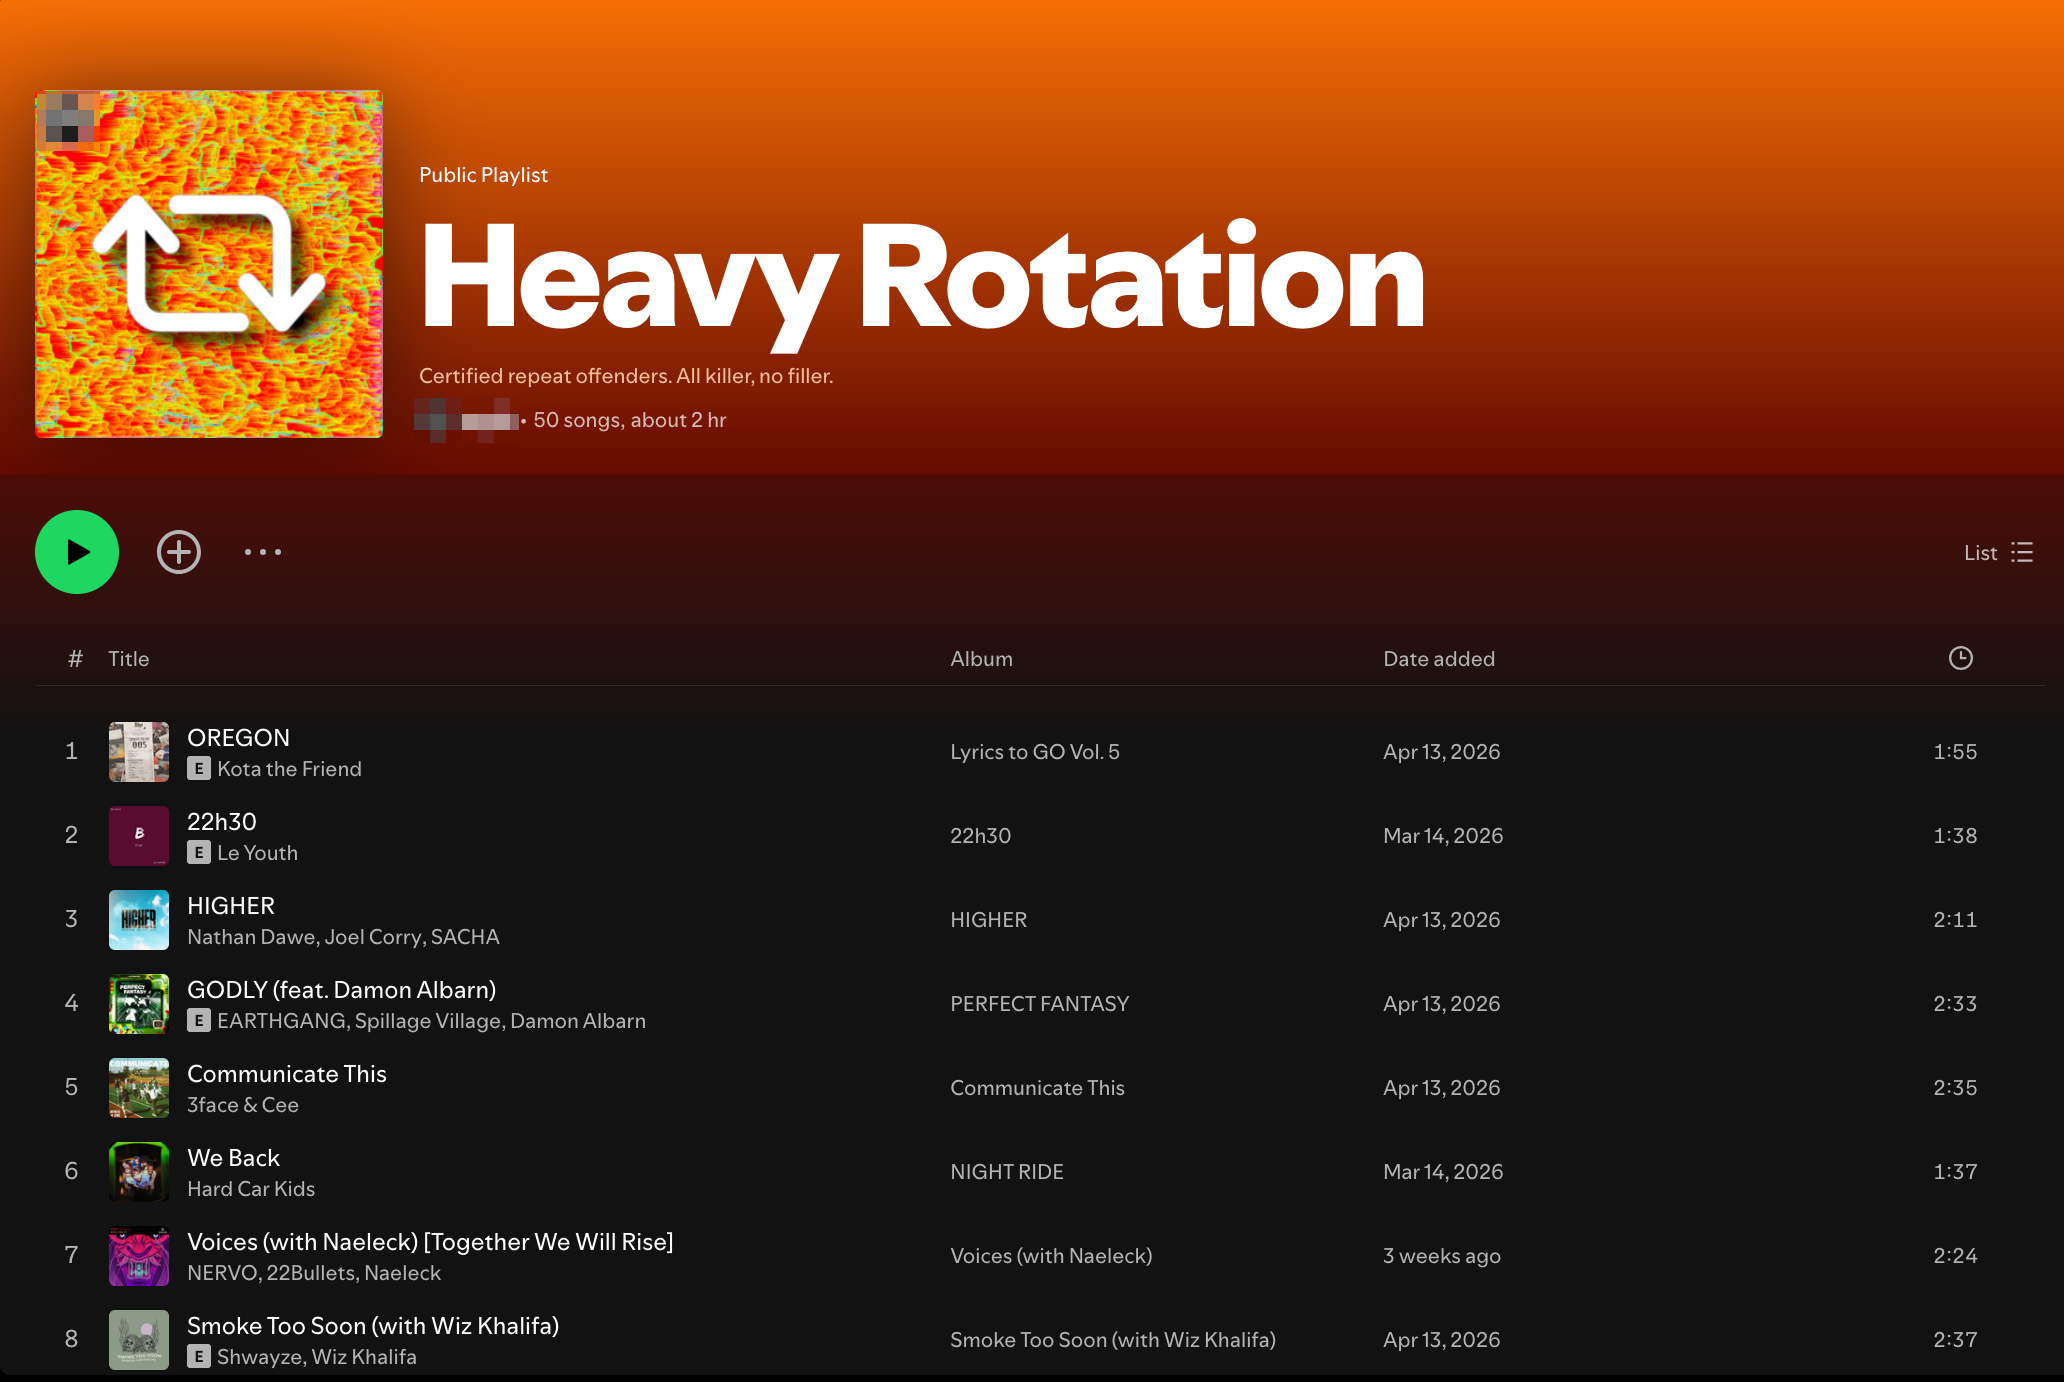
Task: Open artist Nathan Dawe
Action: pyautogui.click(x=252, y=937)
